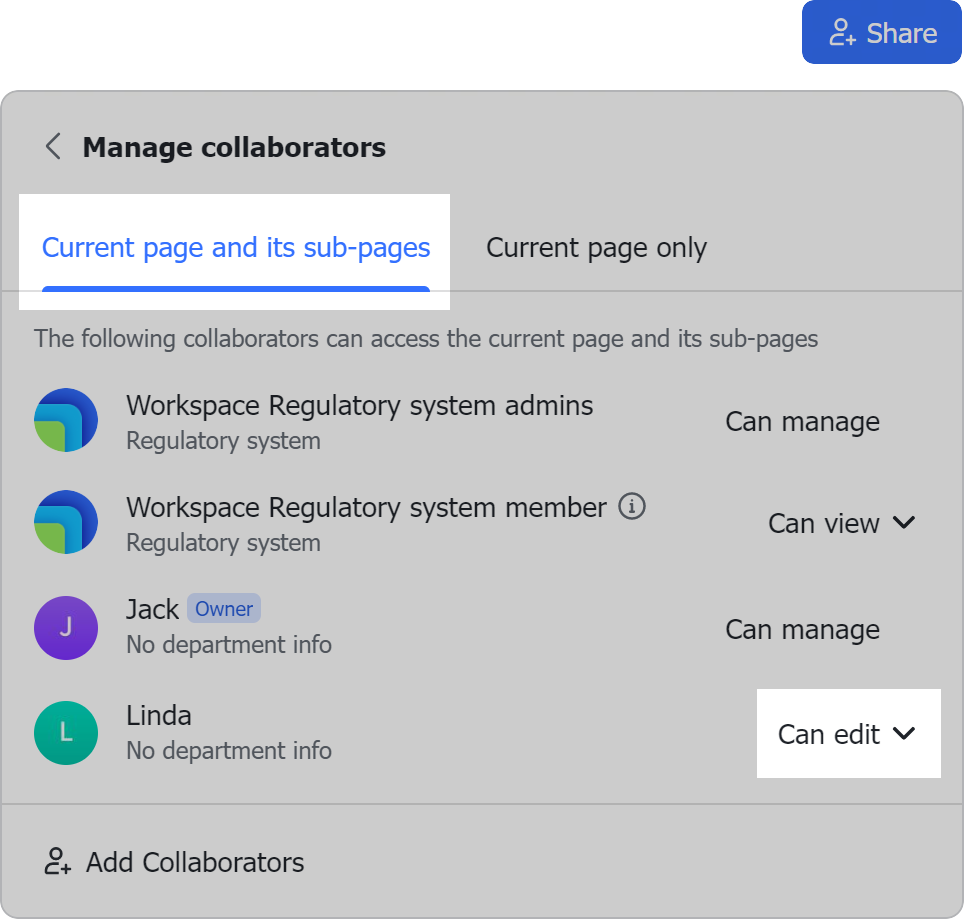Click Add Collaborators
Image resolution: width=964 pixels, height=919 pixels.
[193, 862]
